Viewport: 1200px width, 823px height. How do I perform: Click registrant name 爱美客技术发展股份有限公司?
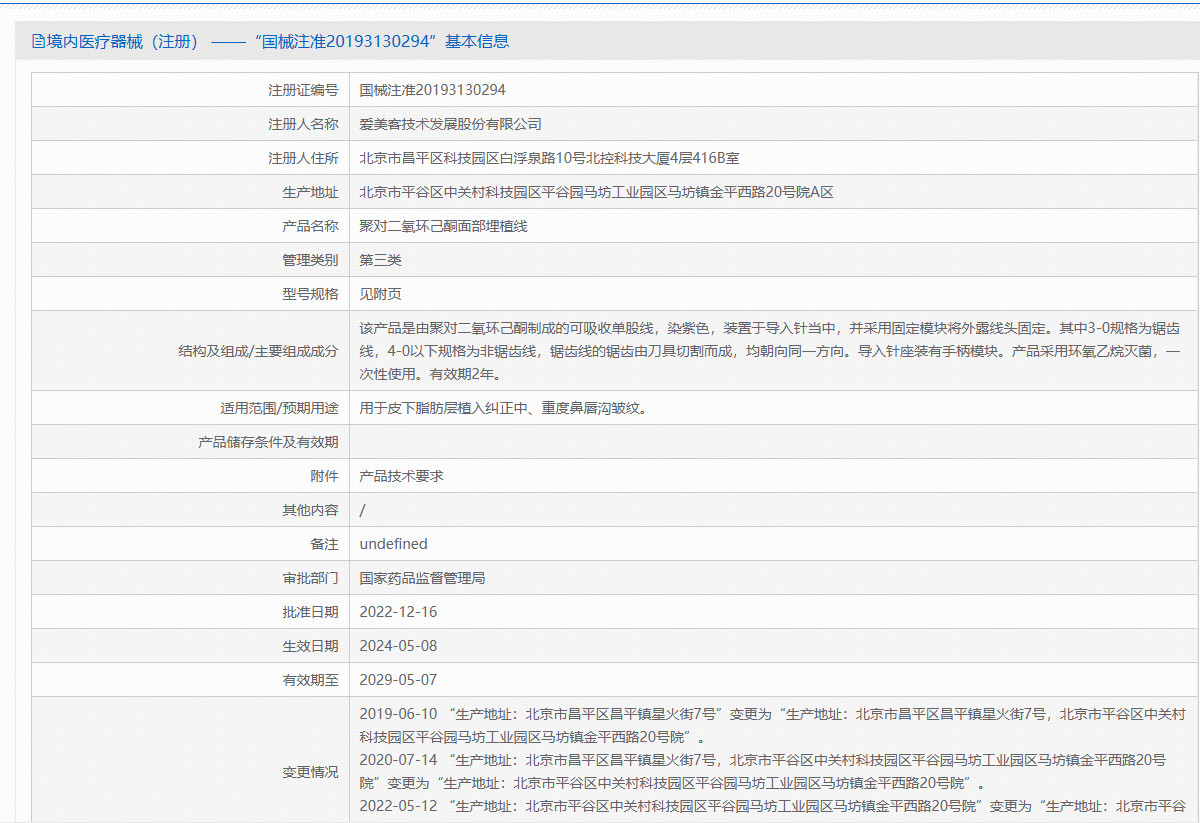(450, 124)
